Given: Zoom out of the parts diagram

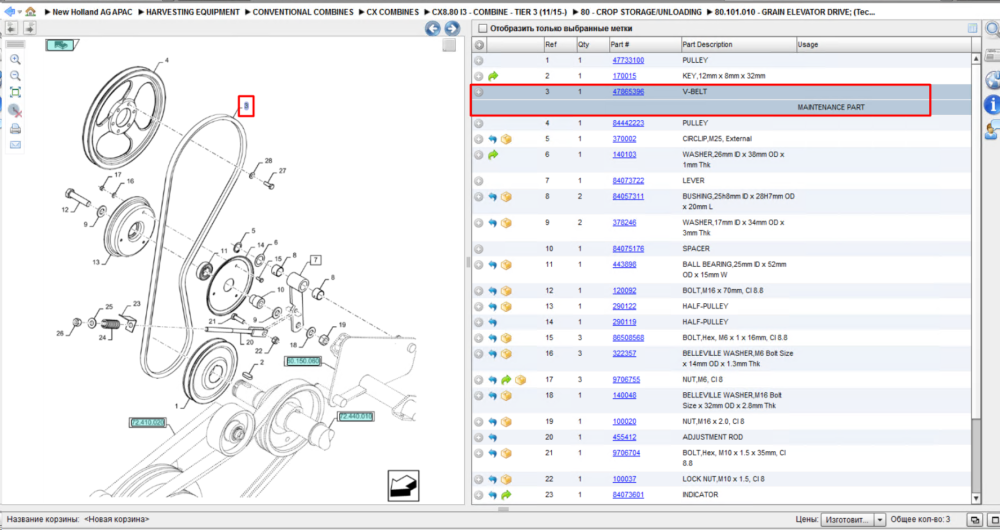Looking at the screenshot, I should click(x=15, y=75).
